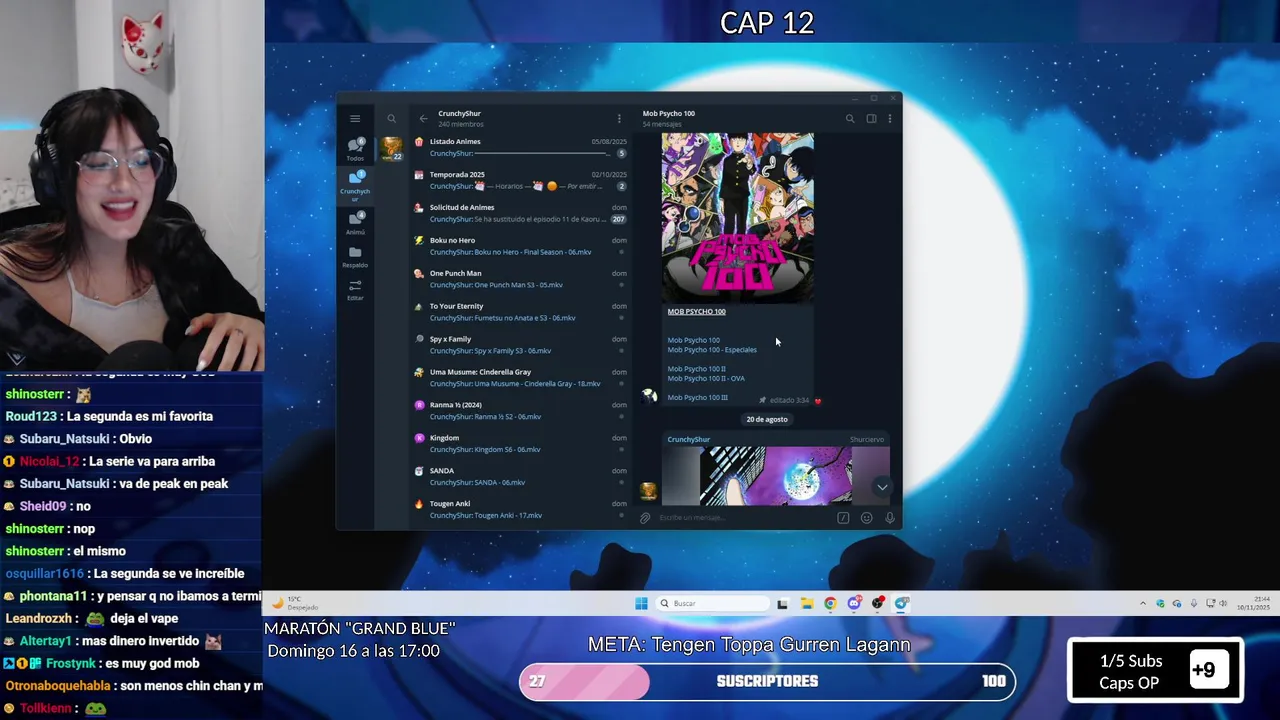Search within the Mob Psycho 100 chat
The image size is (1280, 720).
pyautogui.click(x=850, y=118)
